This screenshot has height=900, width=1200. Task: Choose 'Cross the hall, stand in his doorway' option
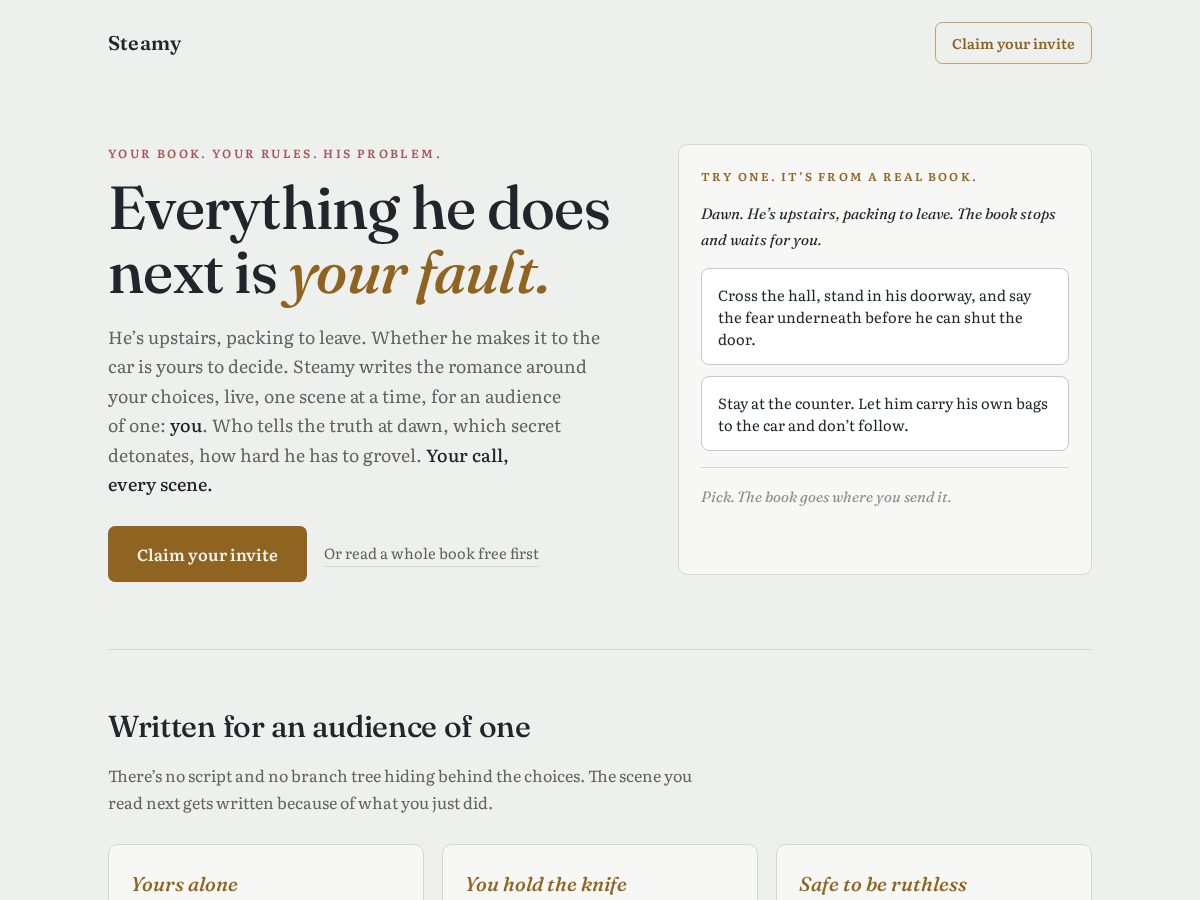coord(885,317)
